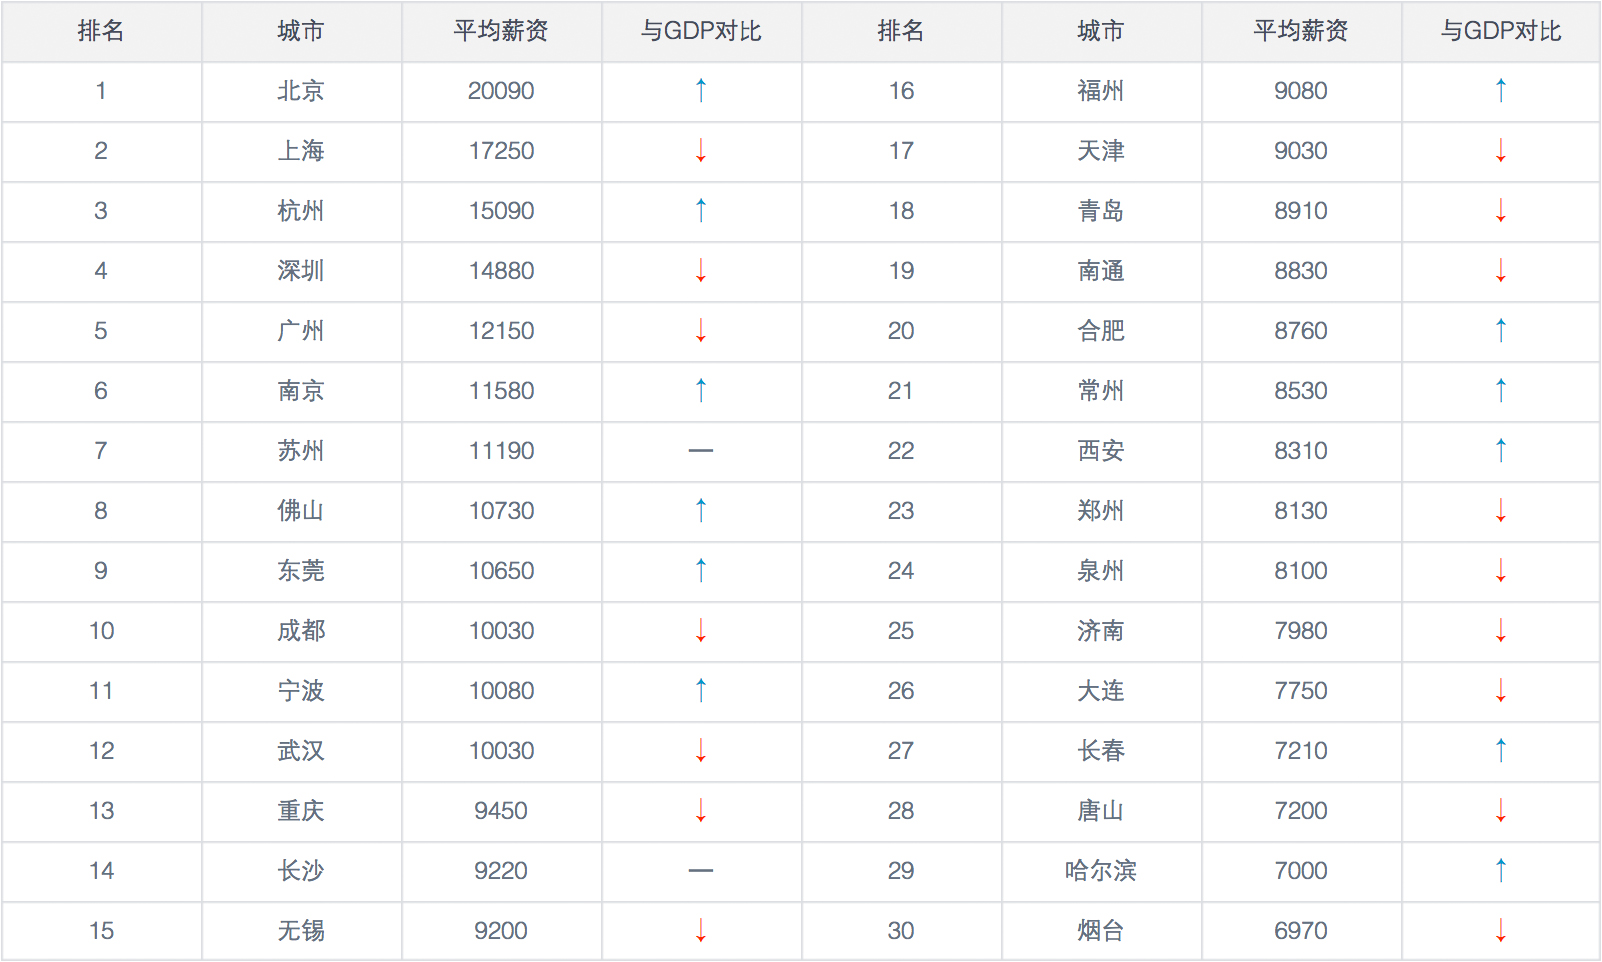Click the salary value 9030
Image resolution: width=1602 pixels, height=962 pixels.
[1301, 151]
